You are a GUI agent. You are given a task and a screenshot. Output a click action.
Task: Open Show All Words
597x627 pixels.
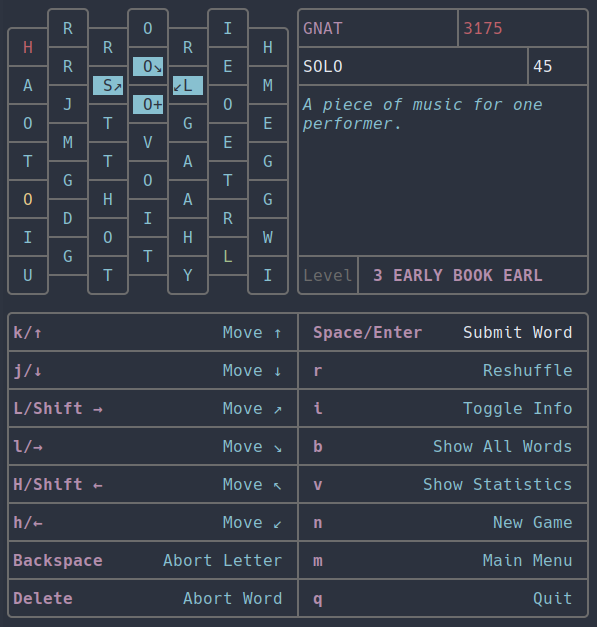point(443,446)
